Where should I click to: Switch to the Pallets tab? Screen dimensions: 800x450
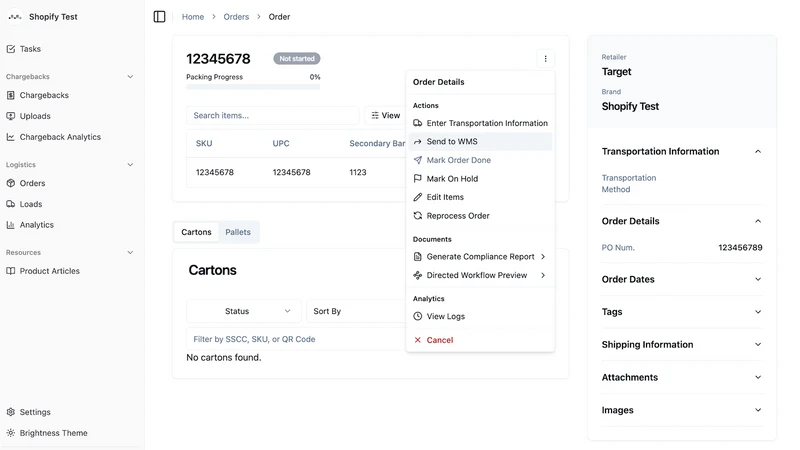pyautogui.click(x=238, y=232)
